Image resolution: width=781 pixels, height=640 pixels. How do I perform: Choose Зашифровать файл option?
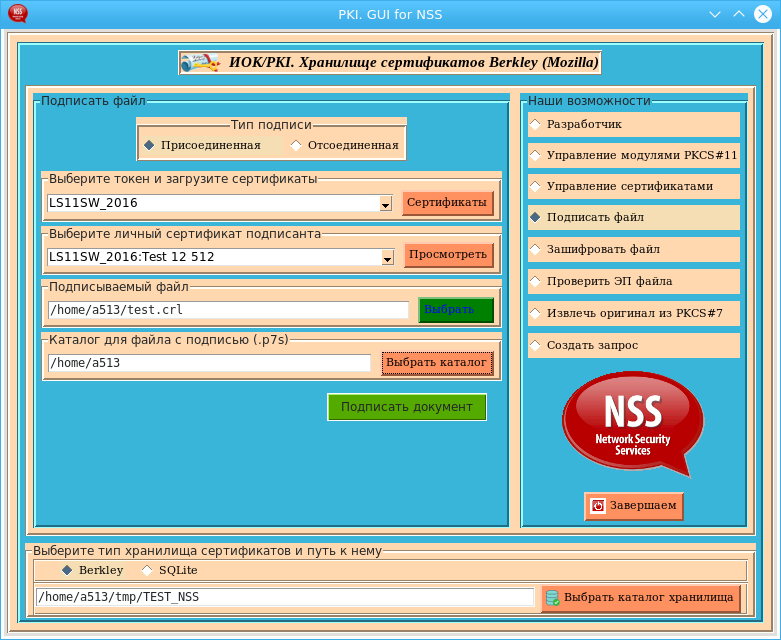coord(634,249)
